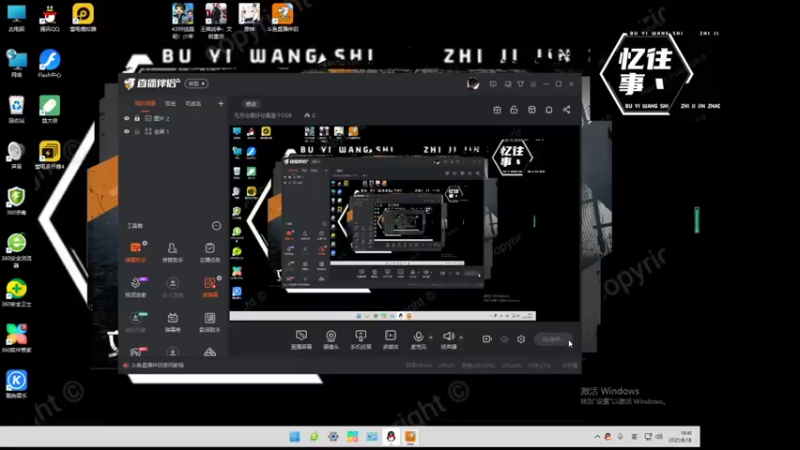The image size is (800, 450).
Task: Click the stream title text above preview
Action: click(x=263, y=115)
